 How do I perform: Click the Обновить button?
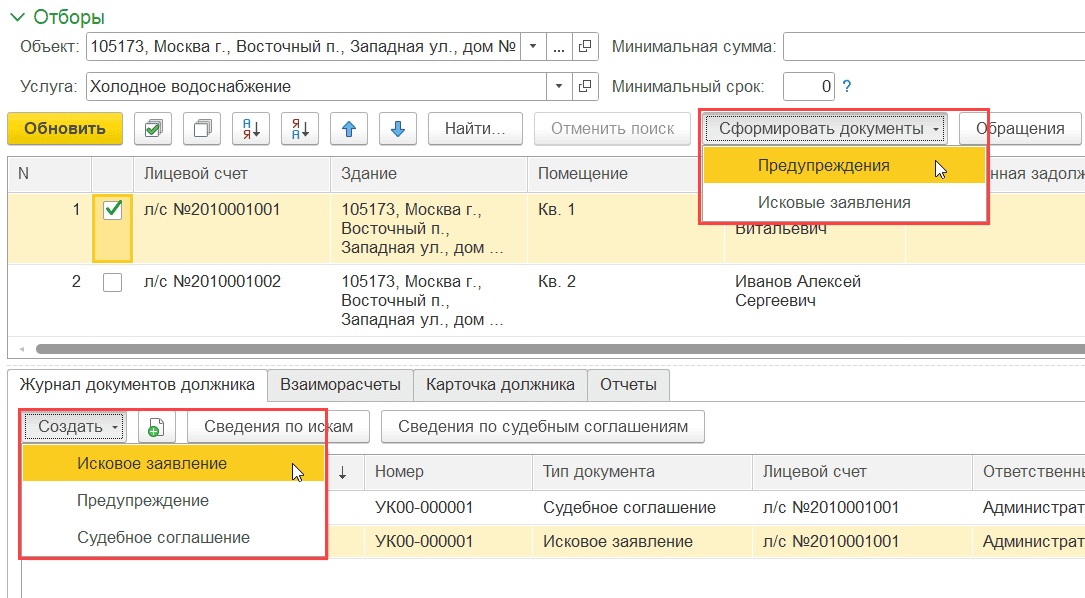(64, 128)
